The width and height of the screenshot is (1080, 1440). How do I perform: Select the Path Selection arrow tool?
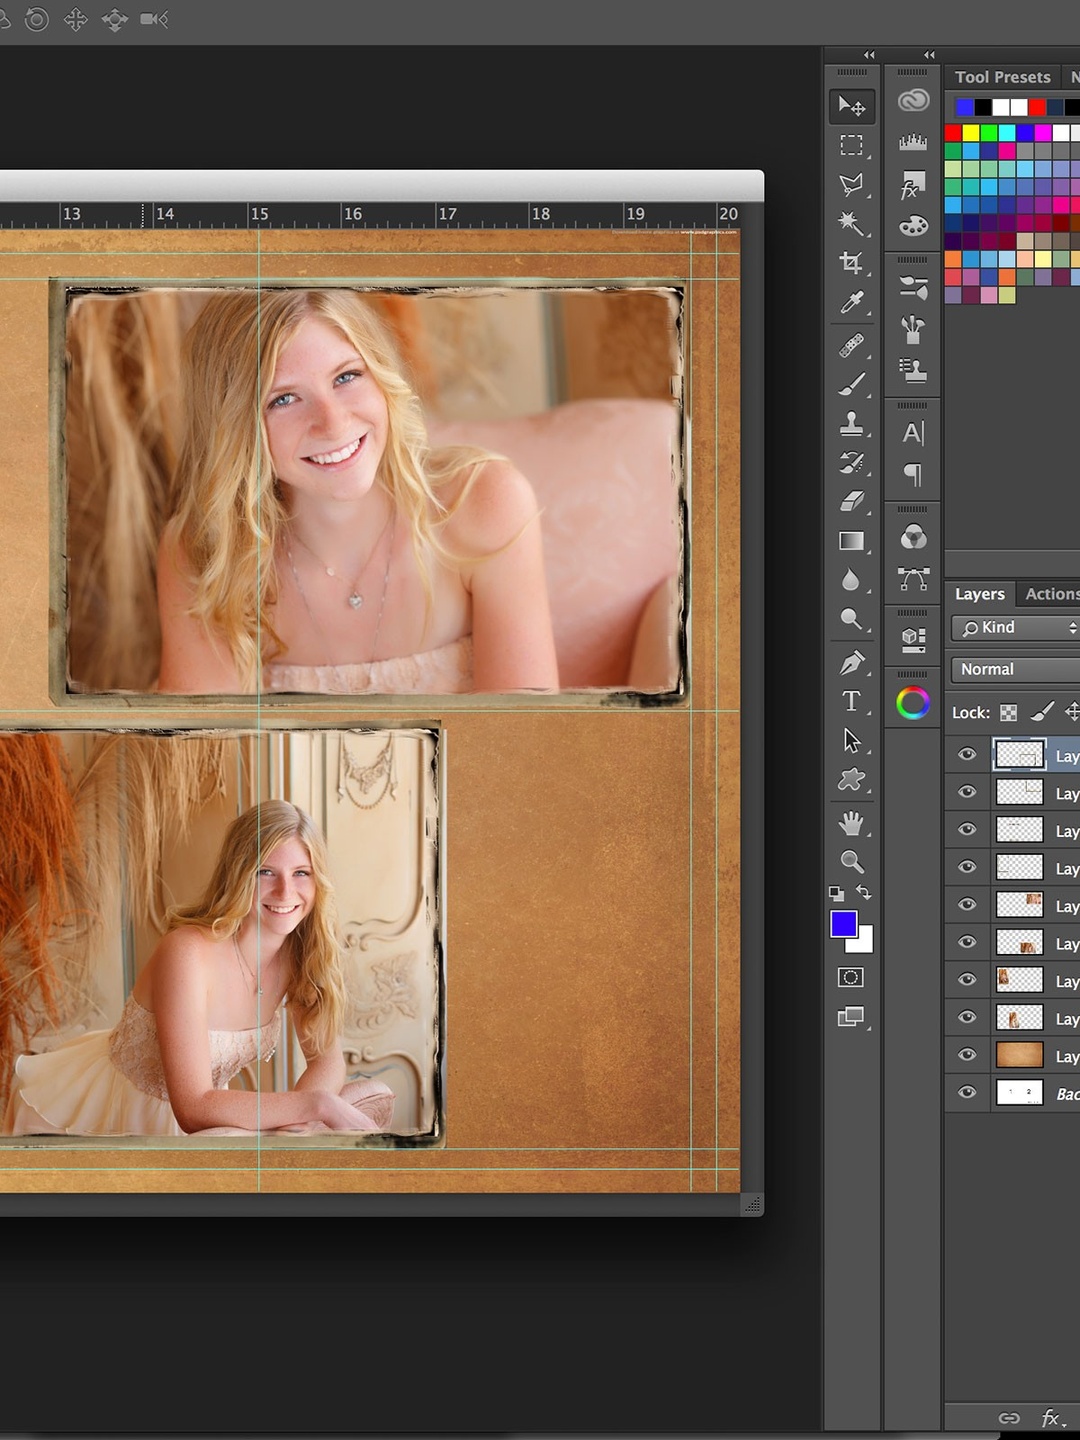pyautogui.click(x=852, y=740)
